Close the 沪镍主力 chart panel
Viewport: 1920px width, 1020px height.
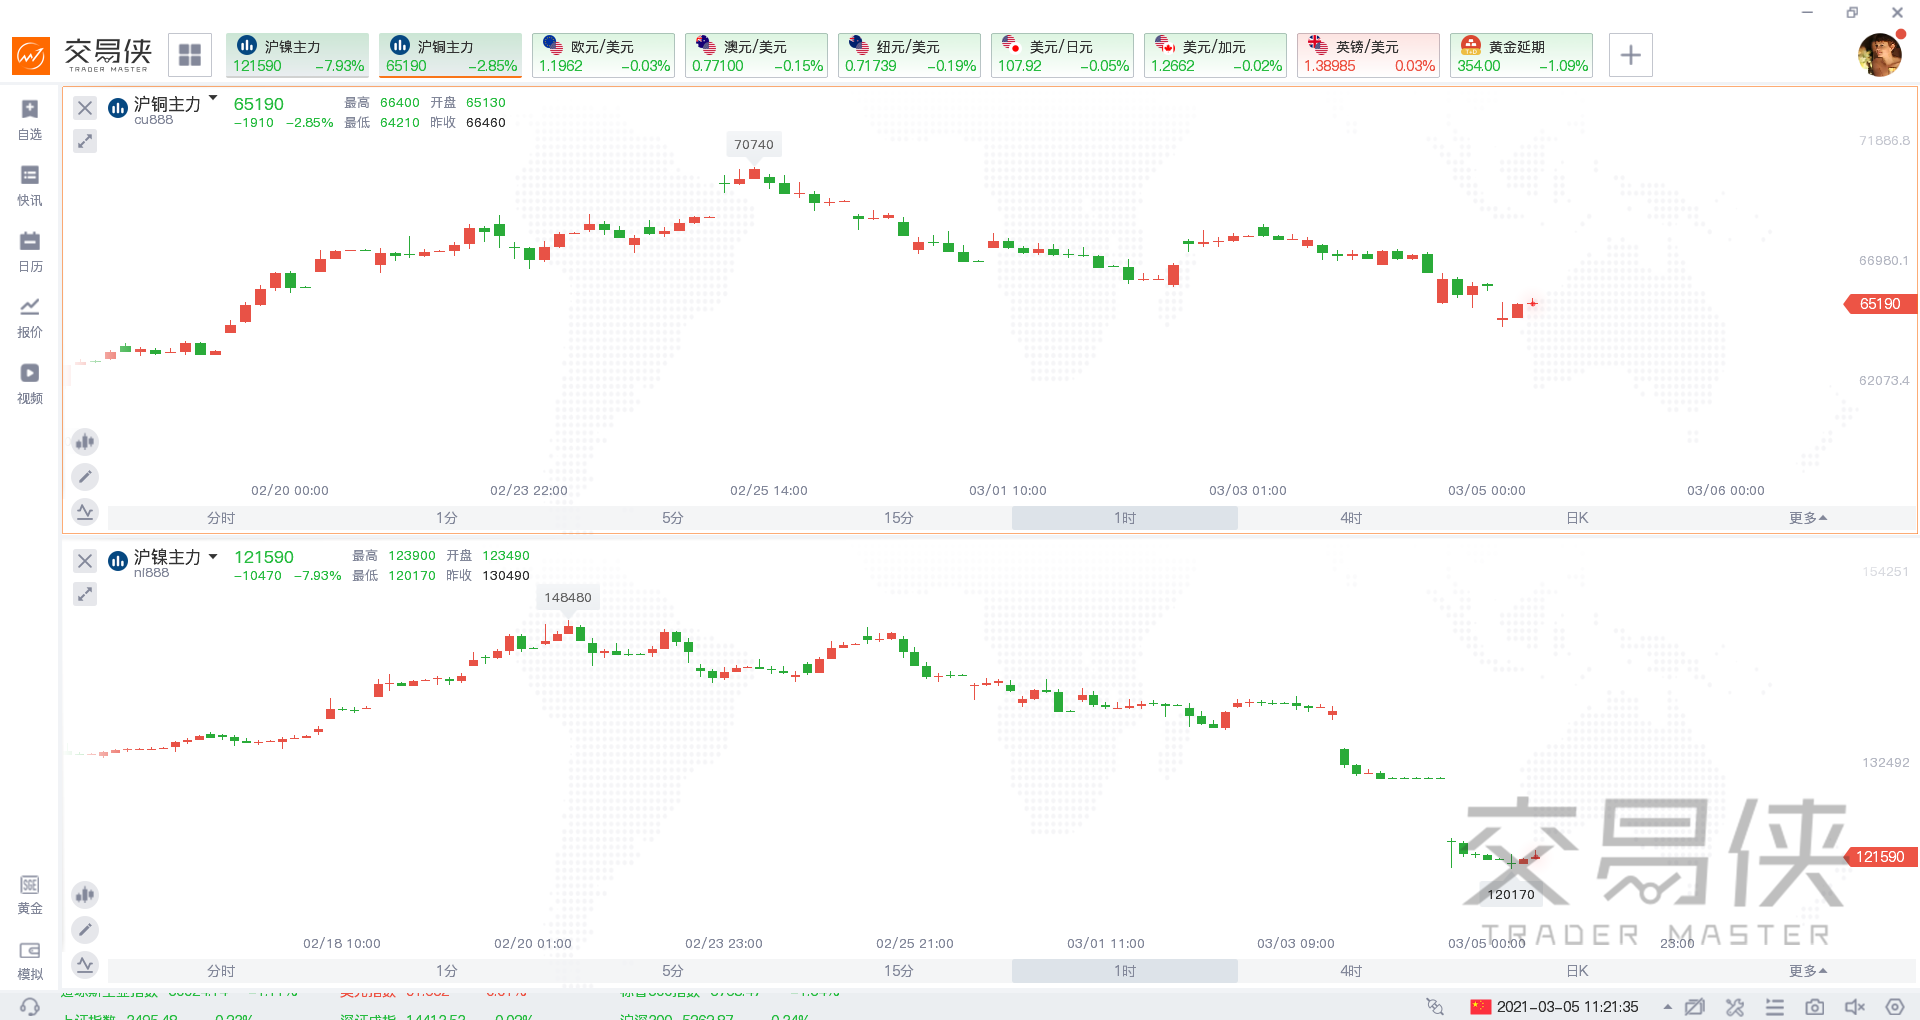(x=85, y=561)
